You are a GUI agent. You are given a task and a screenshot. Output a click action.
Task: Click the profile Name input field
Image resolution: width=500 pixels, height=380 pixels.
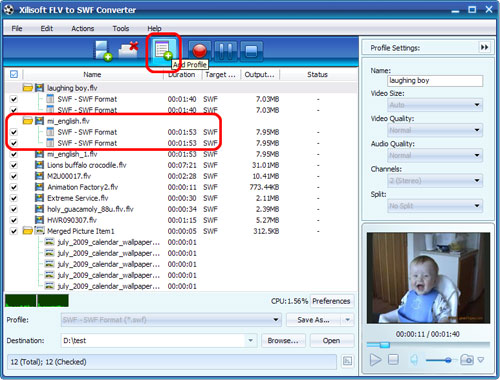coord(435,81)
